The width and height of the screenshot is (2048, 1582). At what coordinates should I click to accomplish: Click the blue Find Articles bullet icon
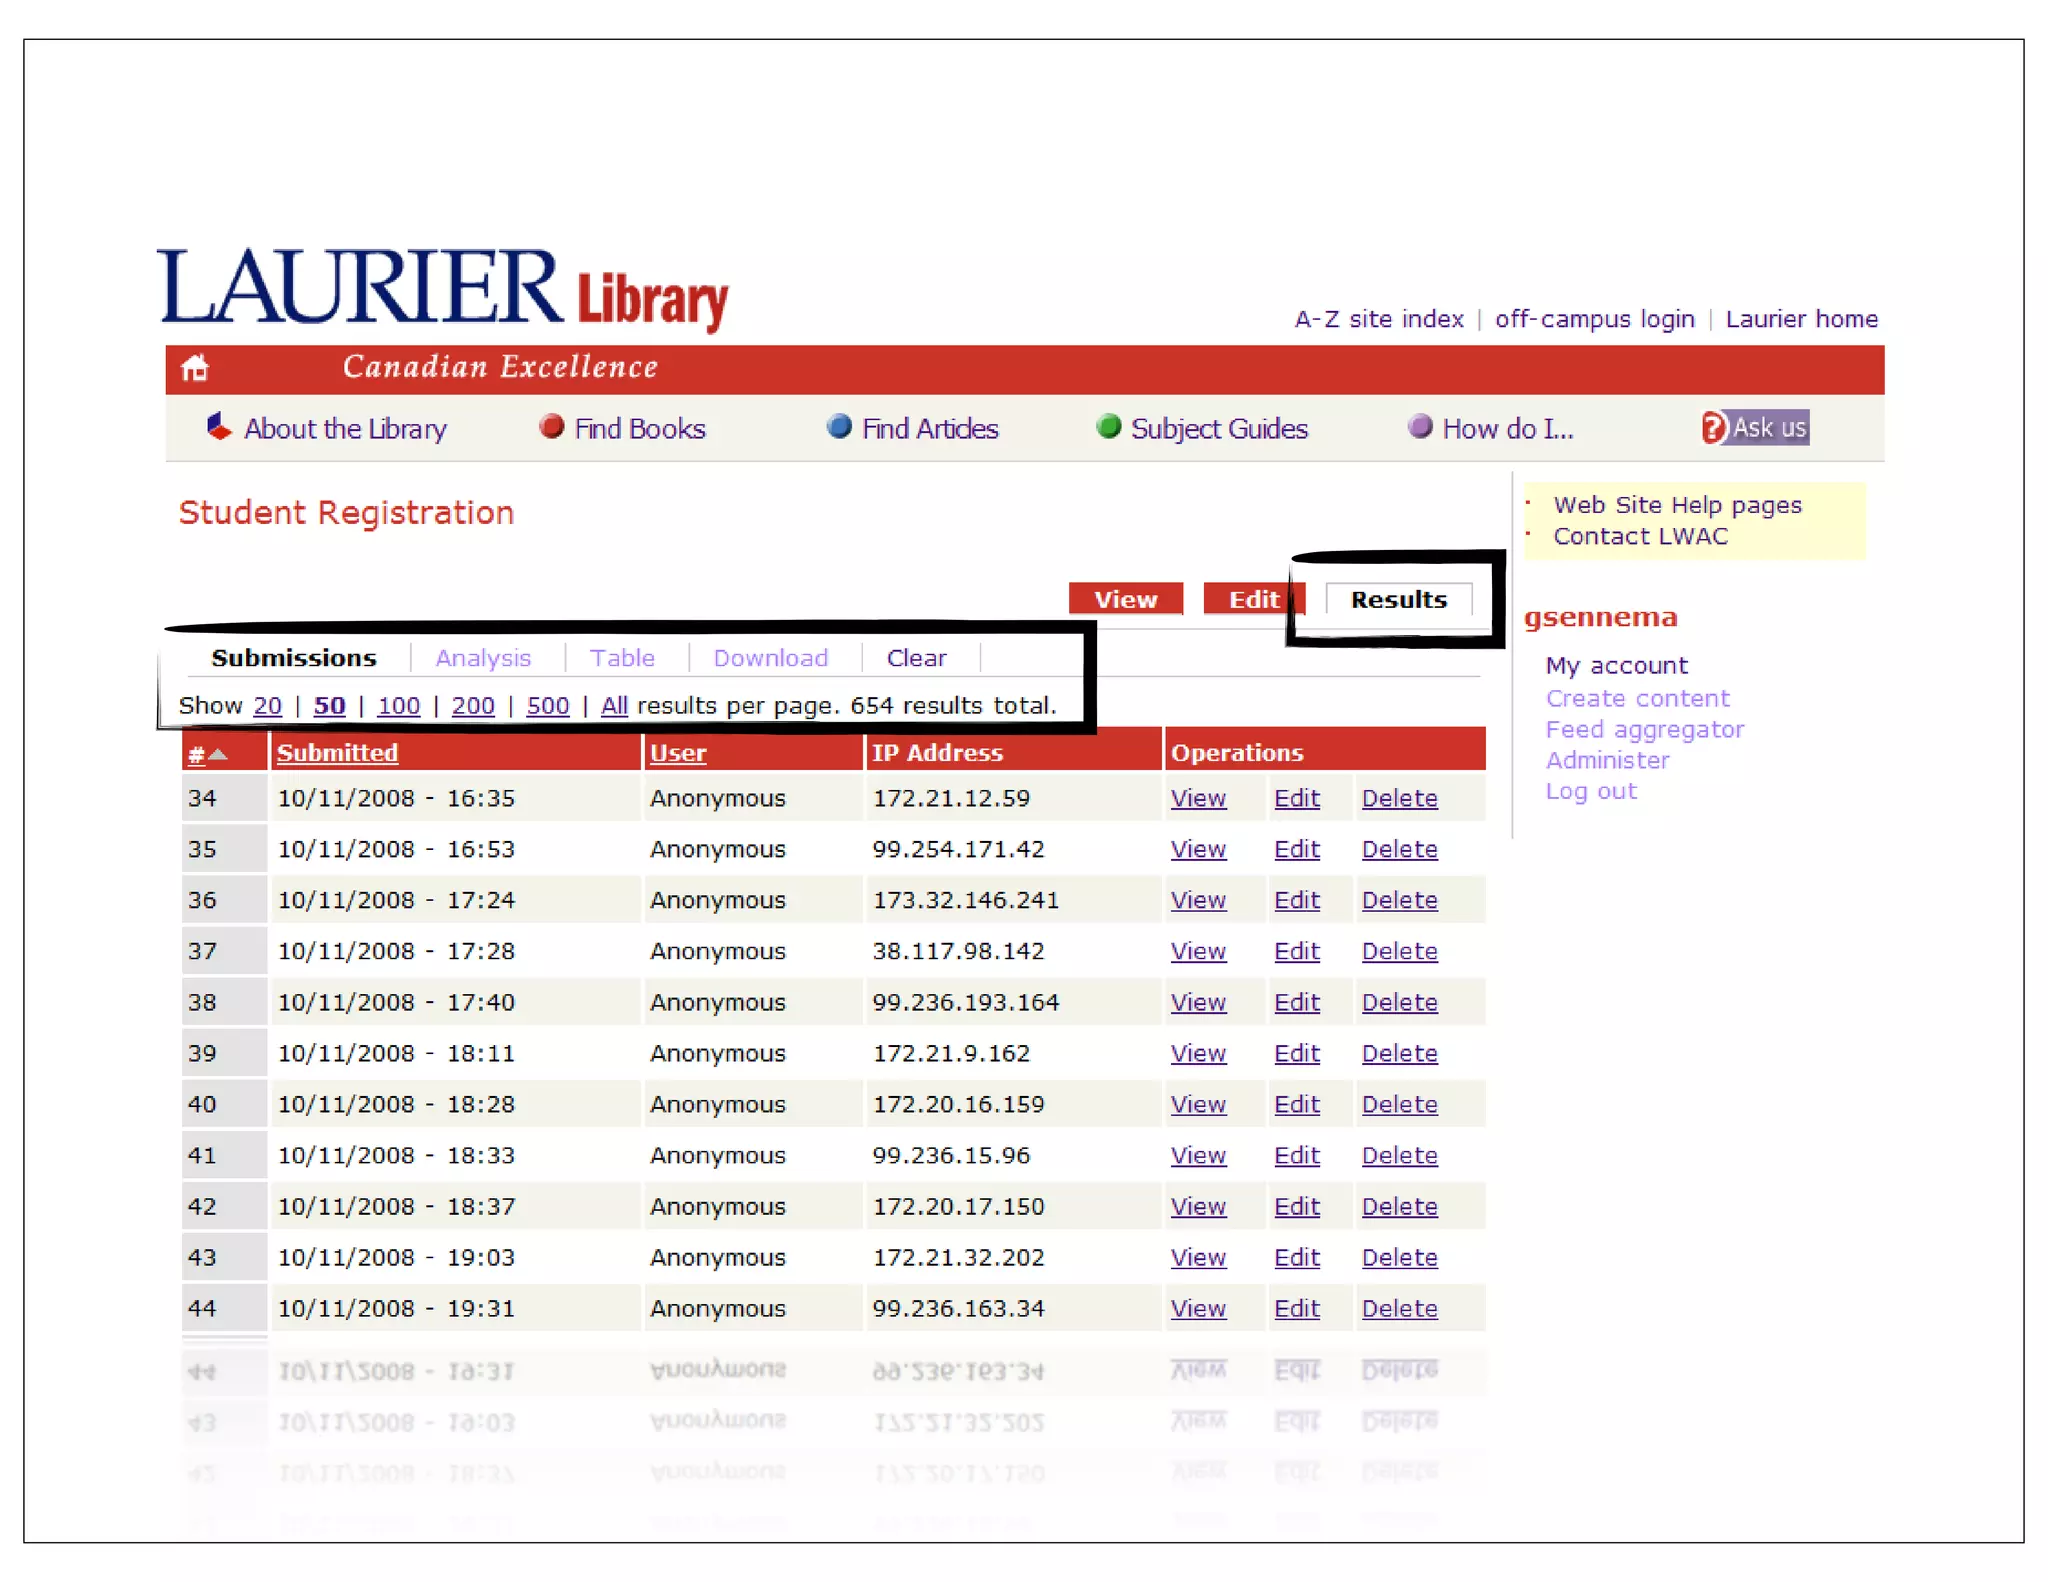839,427
